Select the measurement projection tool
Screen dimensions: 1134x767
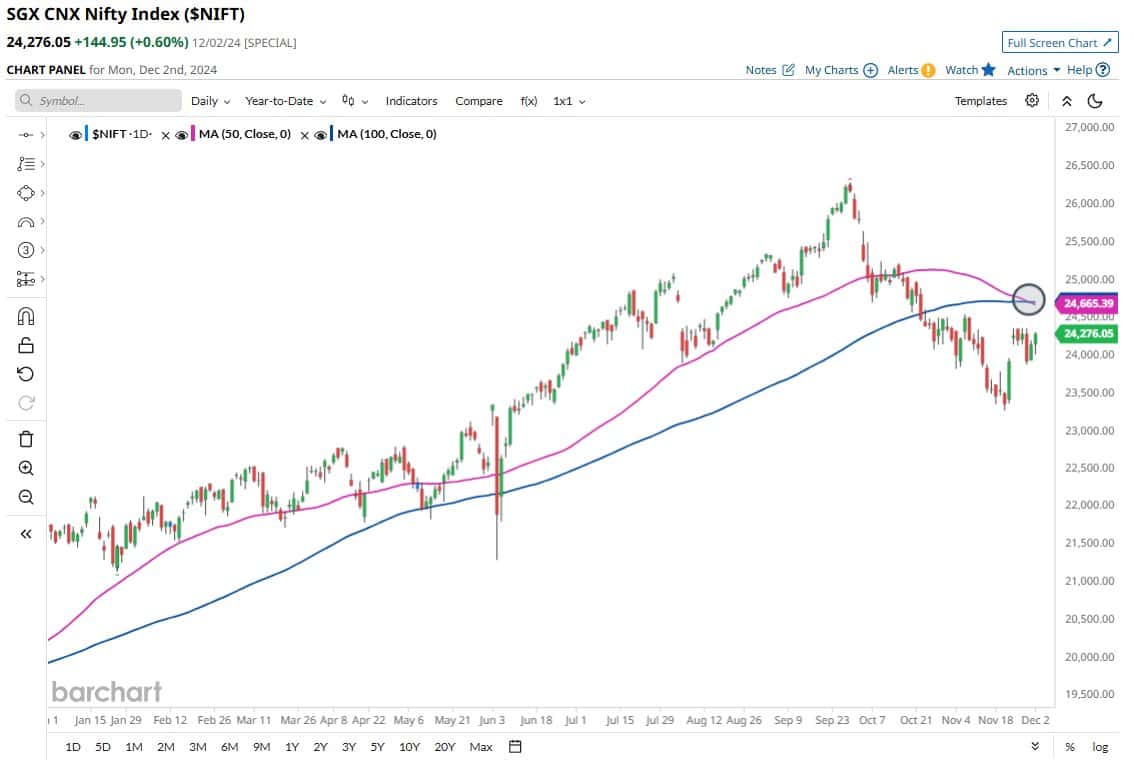[x=25, y=279]
